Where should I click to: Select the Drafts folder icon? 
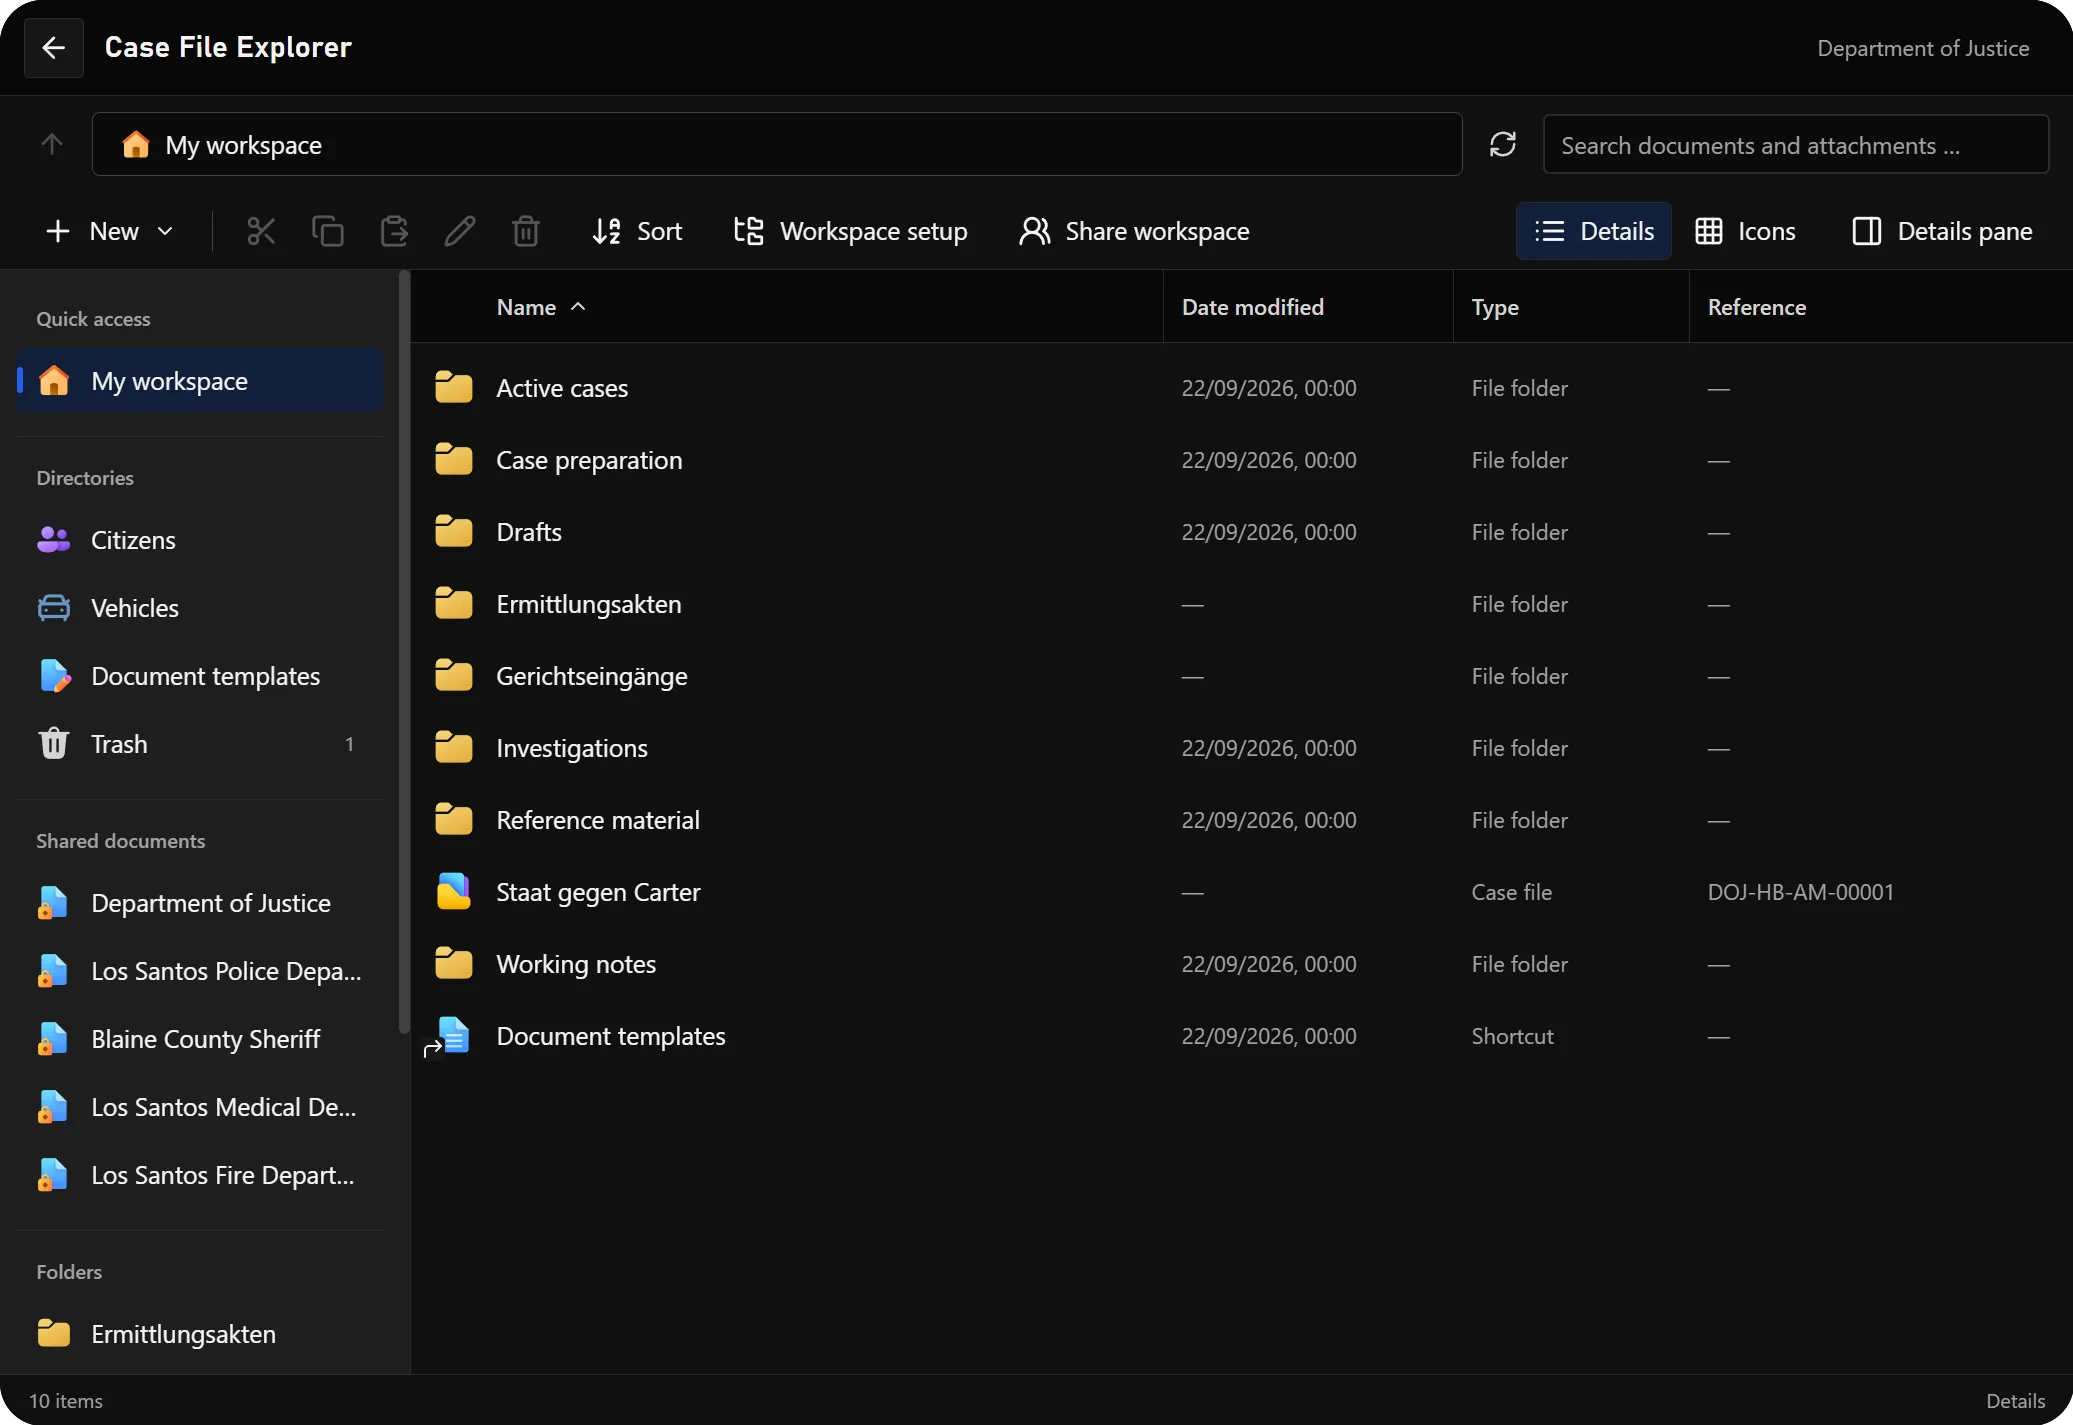pos(454,531)
